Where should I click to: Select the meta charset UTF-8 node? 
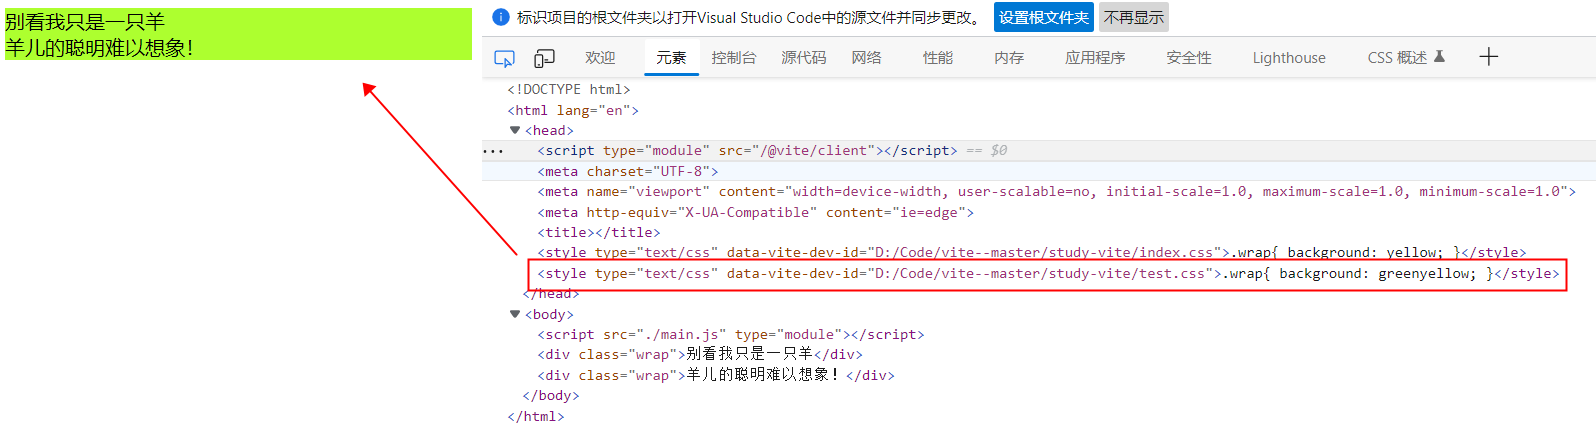(628, 172)
